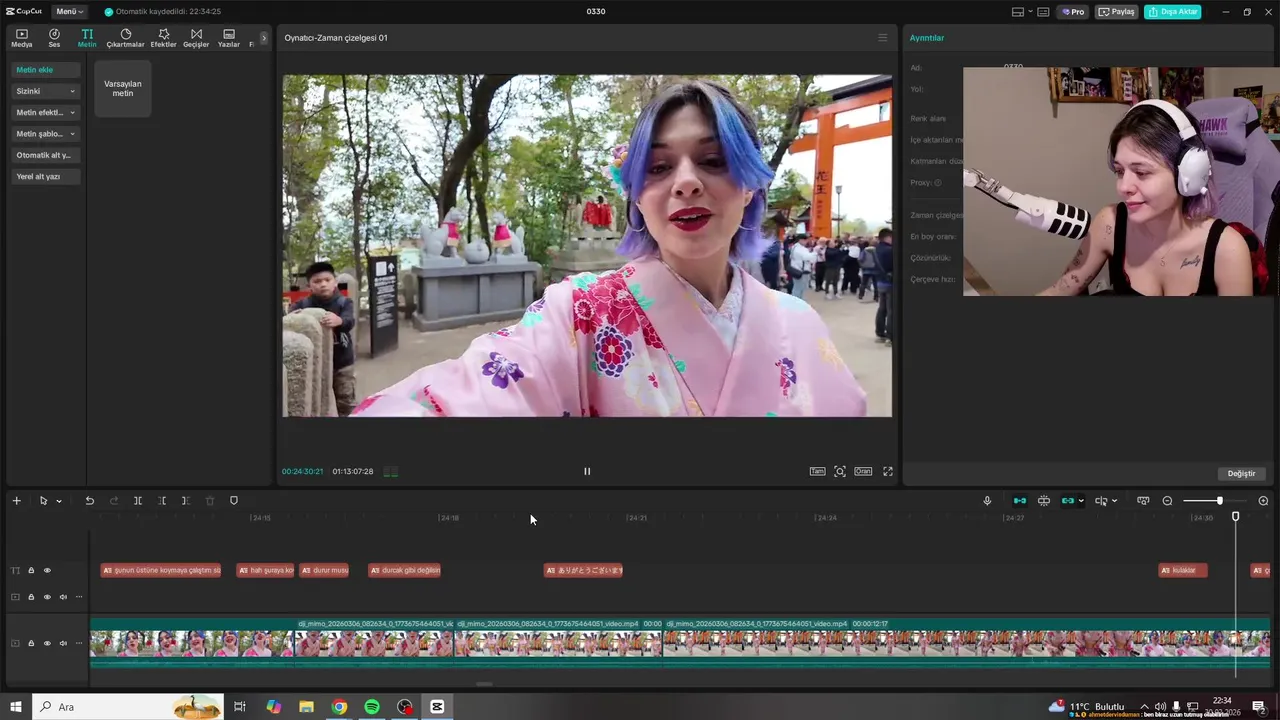
Task: Select the Metin tab
Action: [87, 38]
